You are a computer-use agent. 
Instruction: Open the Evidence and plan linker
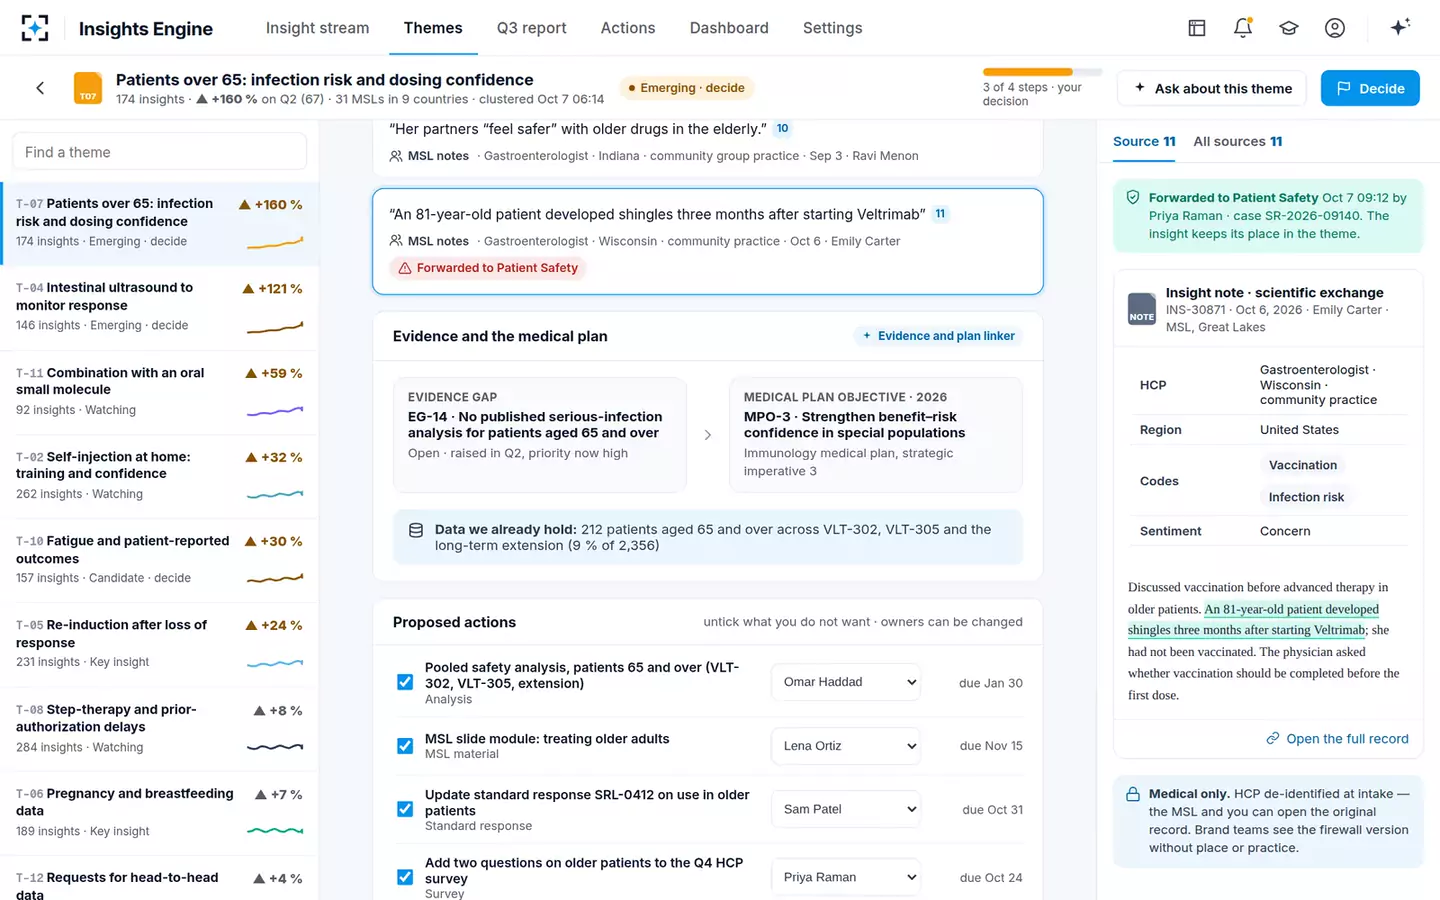[x=938, y=336]
